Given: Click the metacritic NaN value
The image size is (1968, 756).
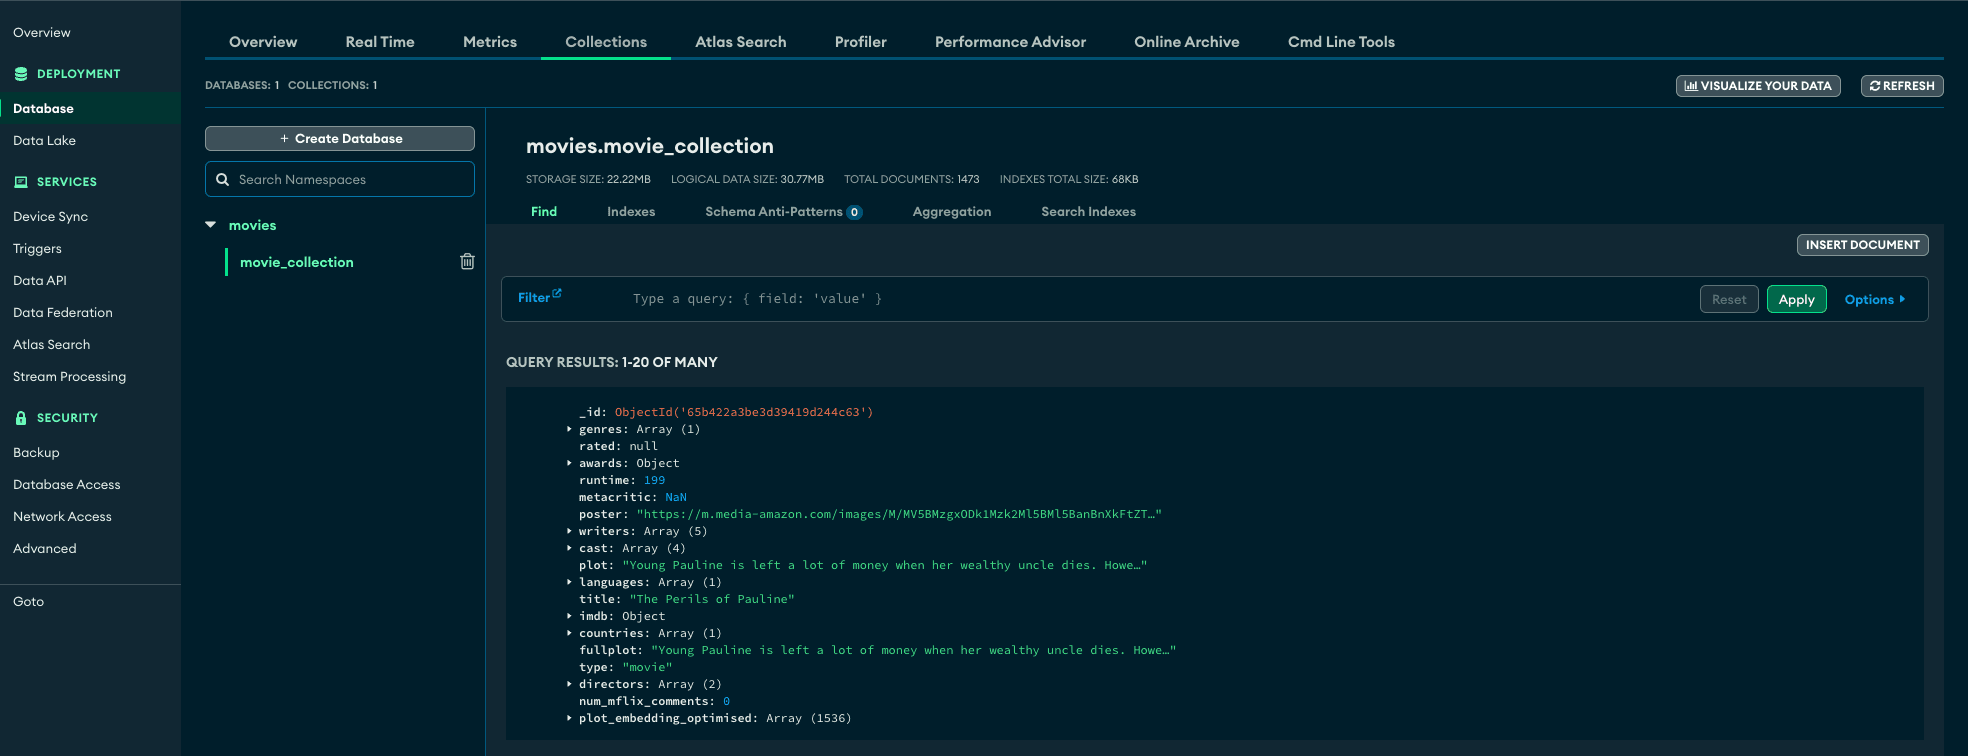Looking at the screenshot, I should pyautogui.click(x=676, y=497).
